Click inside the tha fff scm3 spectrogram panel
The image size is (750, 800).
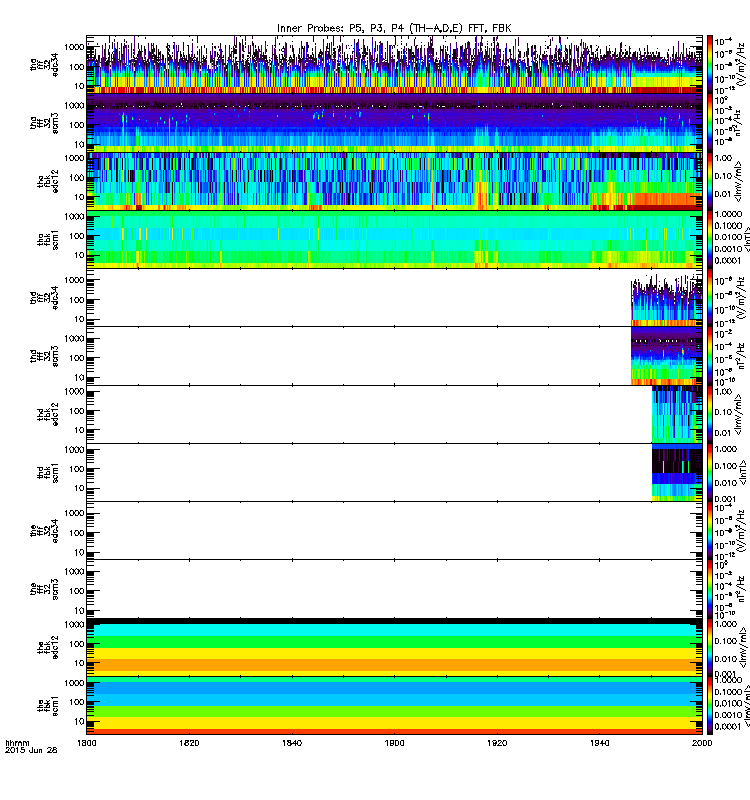pyautogui.click(x=394, y=123)
